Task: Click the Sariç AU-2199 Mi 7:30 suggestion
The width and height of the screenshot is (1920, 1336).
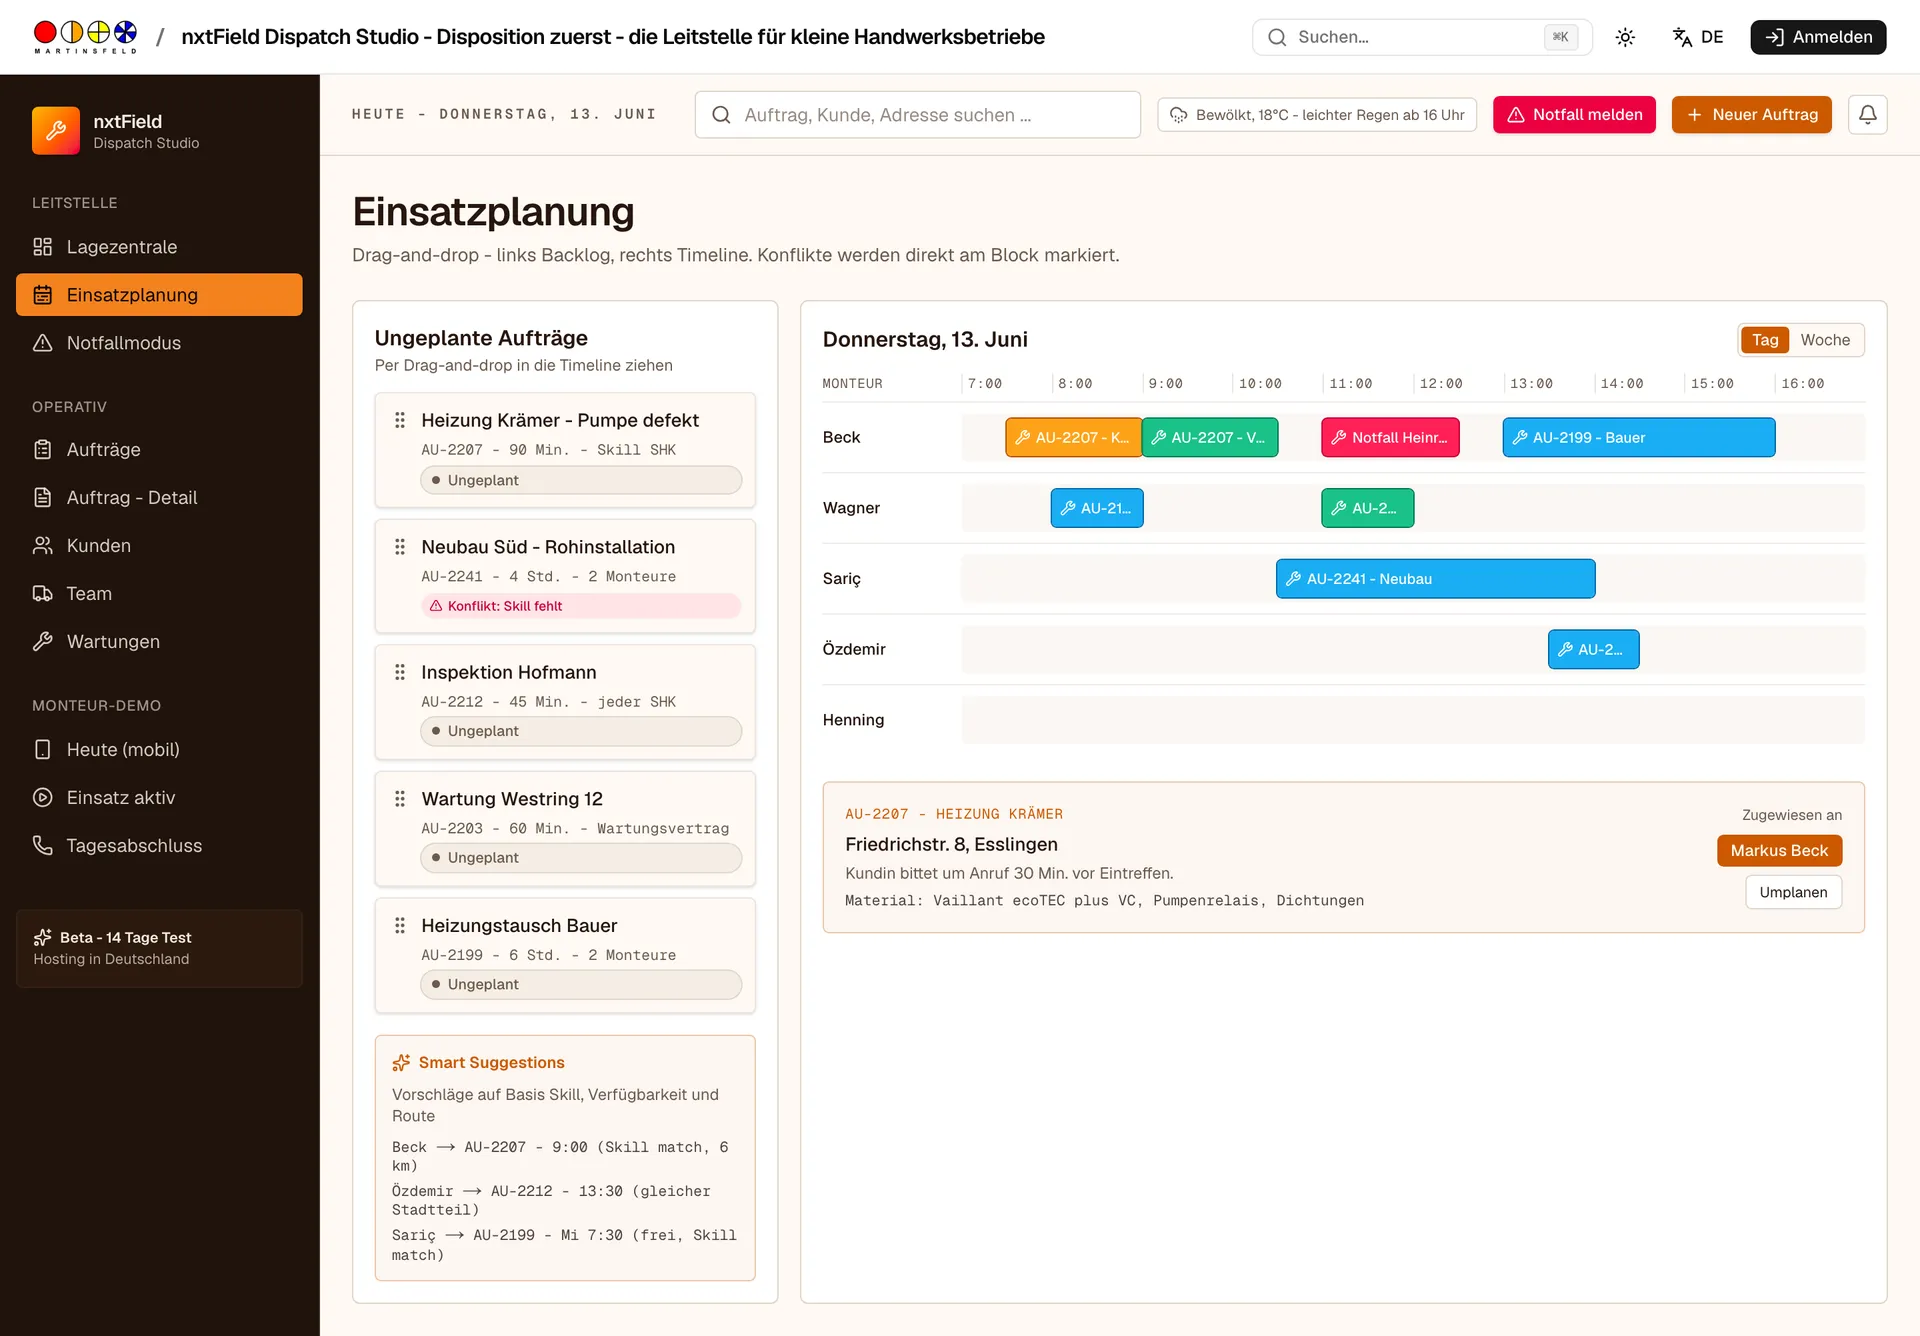Action: pyautogui.click(x=564, y=1245)
